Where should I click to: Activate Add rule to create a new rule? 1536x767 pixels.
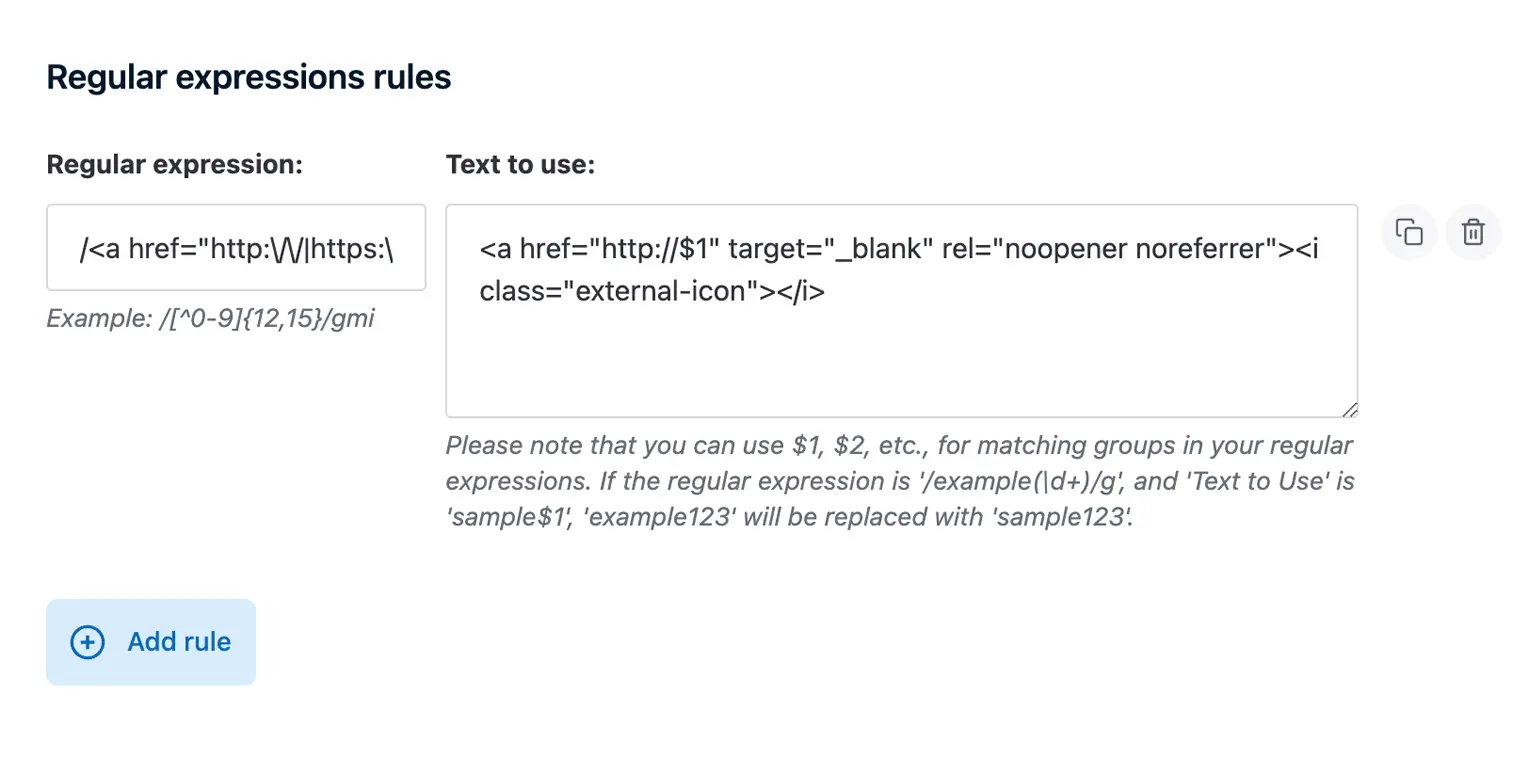click(151, 642)
